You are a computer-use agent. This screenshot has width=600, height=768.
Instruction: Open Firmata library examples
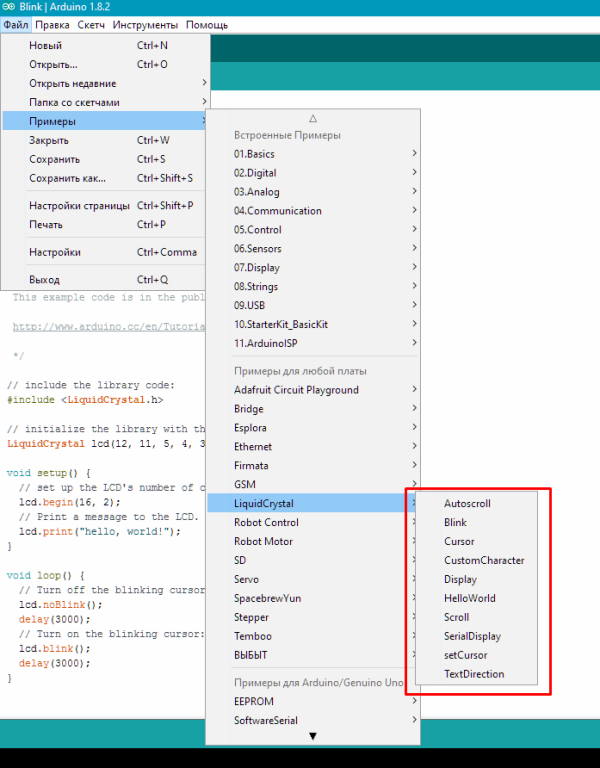[x=313, y=466]
